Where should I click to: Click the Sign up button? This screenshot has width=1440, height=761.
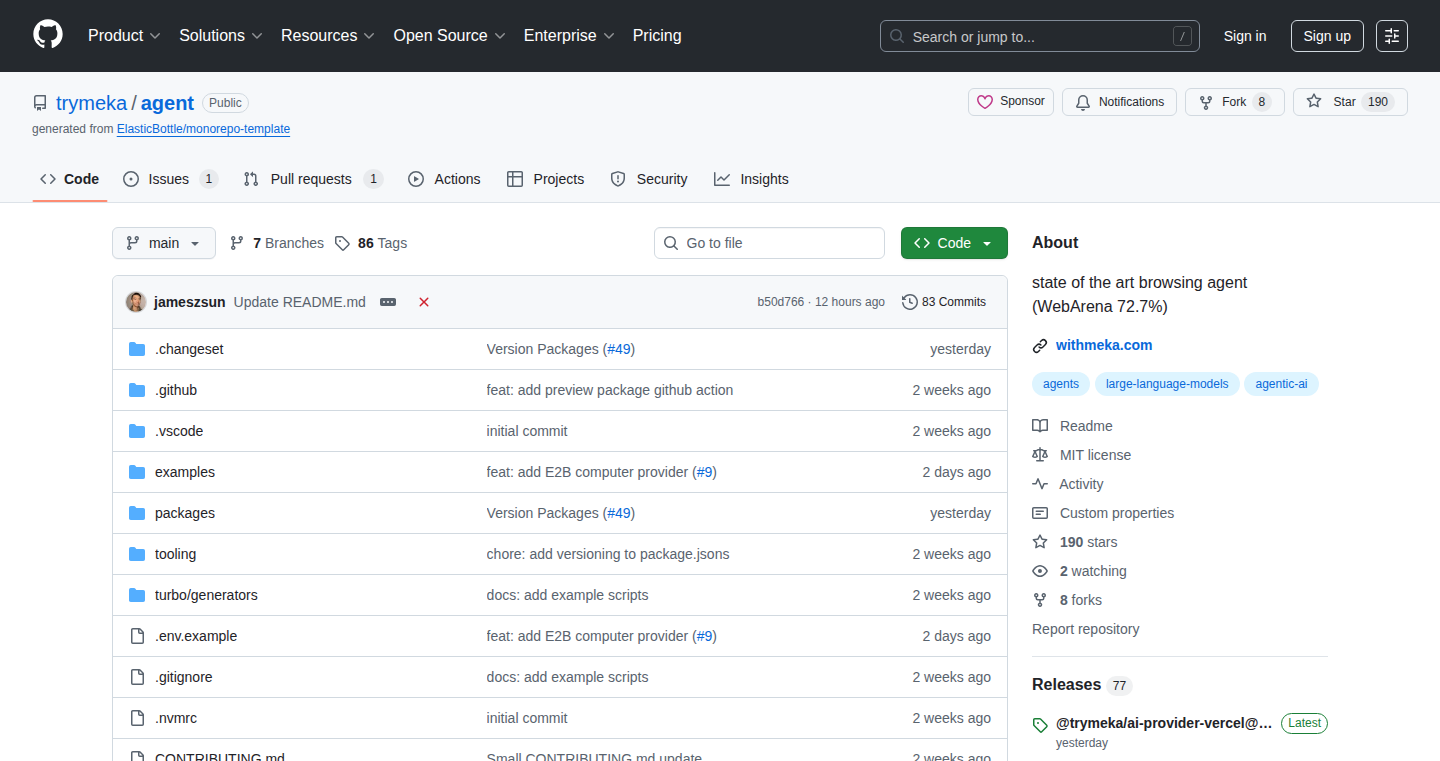point(1327,36)
